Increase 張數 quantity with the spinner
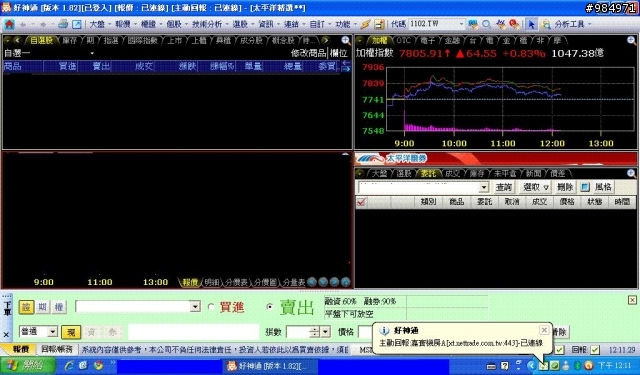The image size is (640, 375). 314,329
